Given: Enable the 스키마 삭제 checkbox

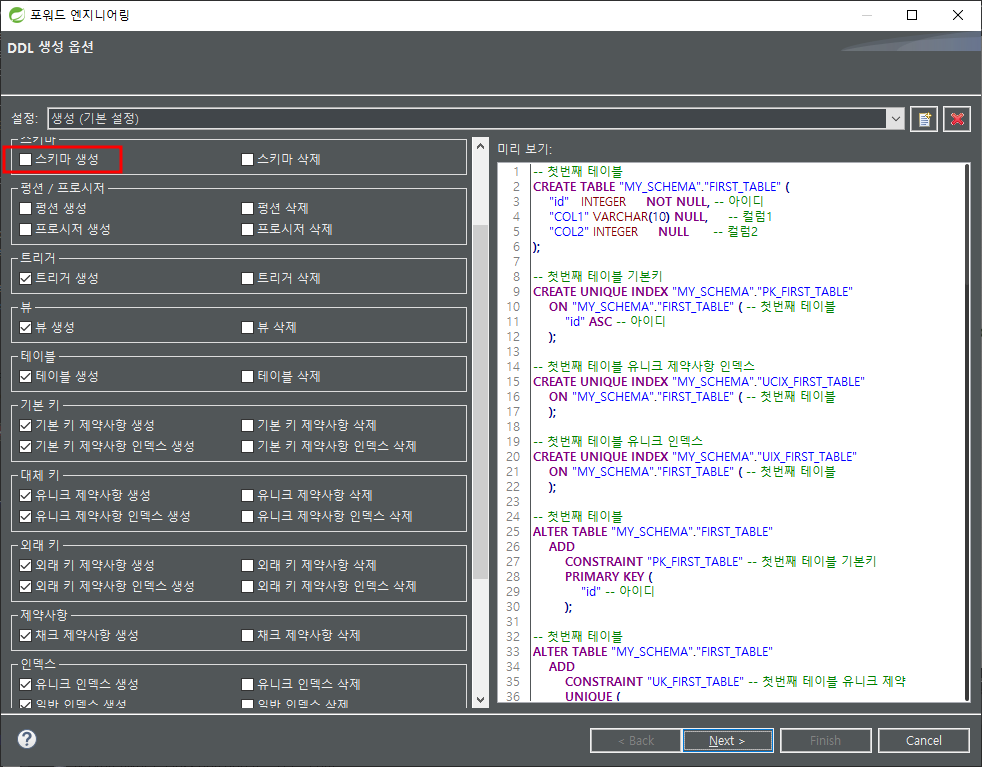Looking at the screenshot, I should [247, 159].
